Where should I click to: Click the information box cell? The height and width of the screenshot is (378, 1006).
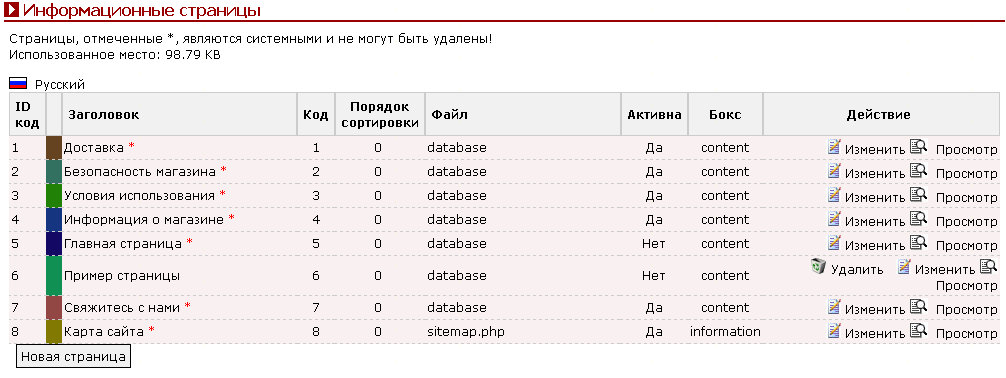725,332
